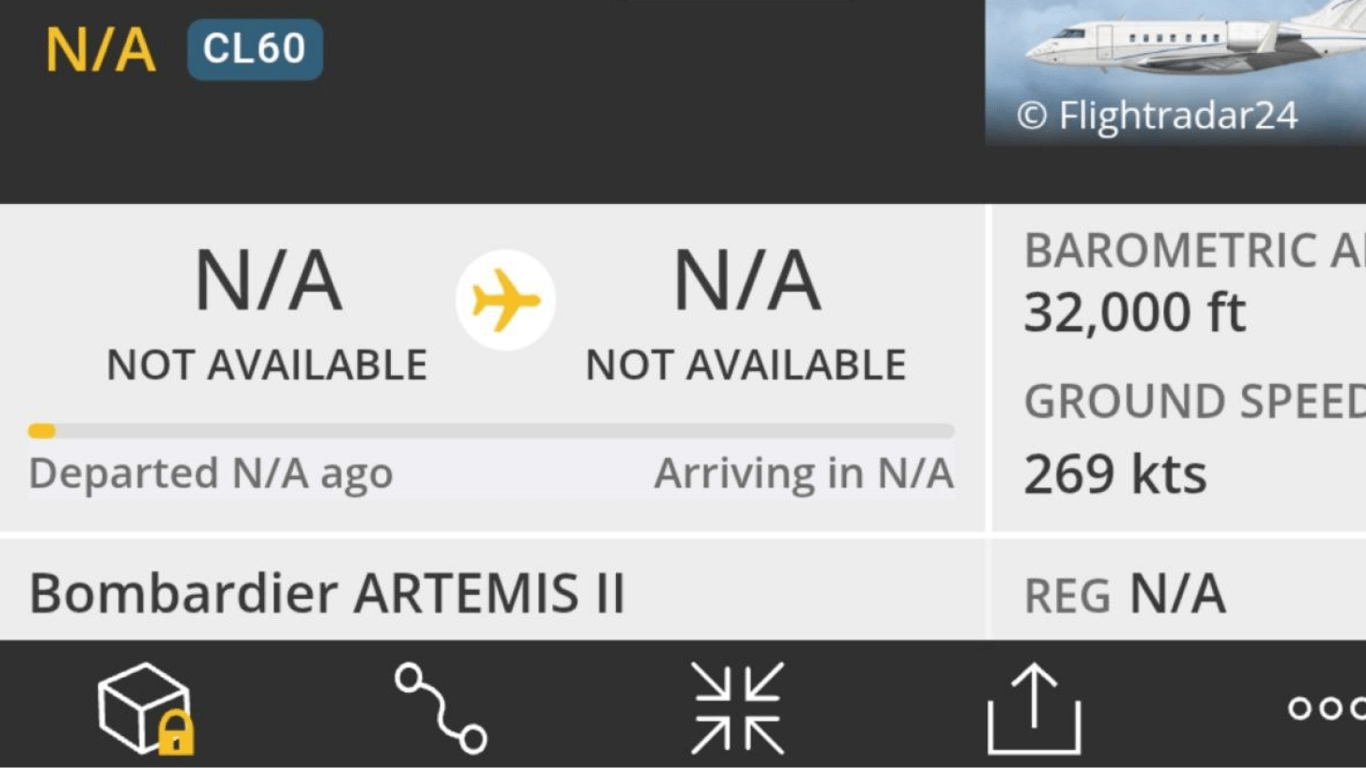1366x768 pixels.
Task: Tap the arrival airport N/A code
Action: pos(747,282)
